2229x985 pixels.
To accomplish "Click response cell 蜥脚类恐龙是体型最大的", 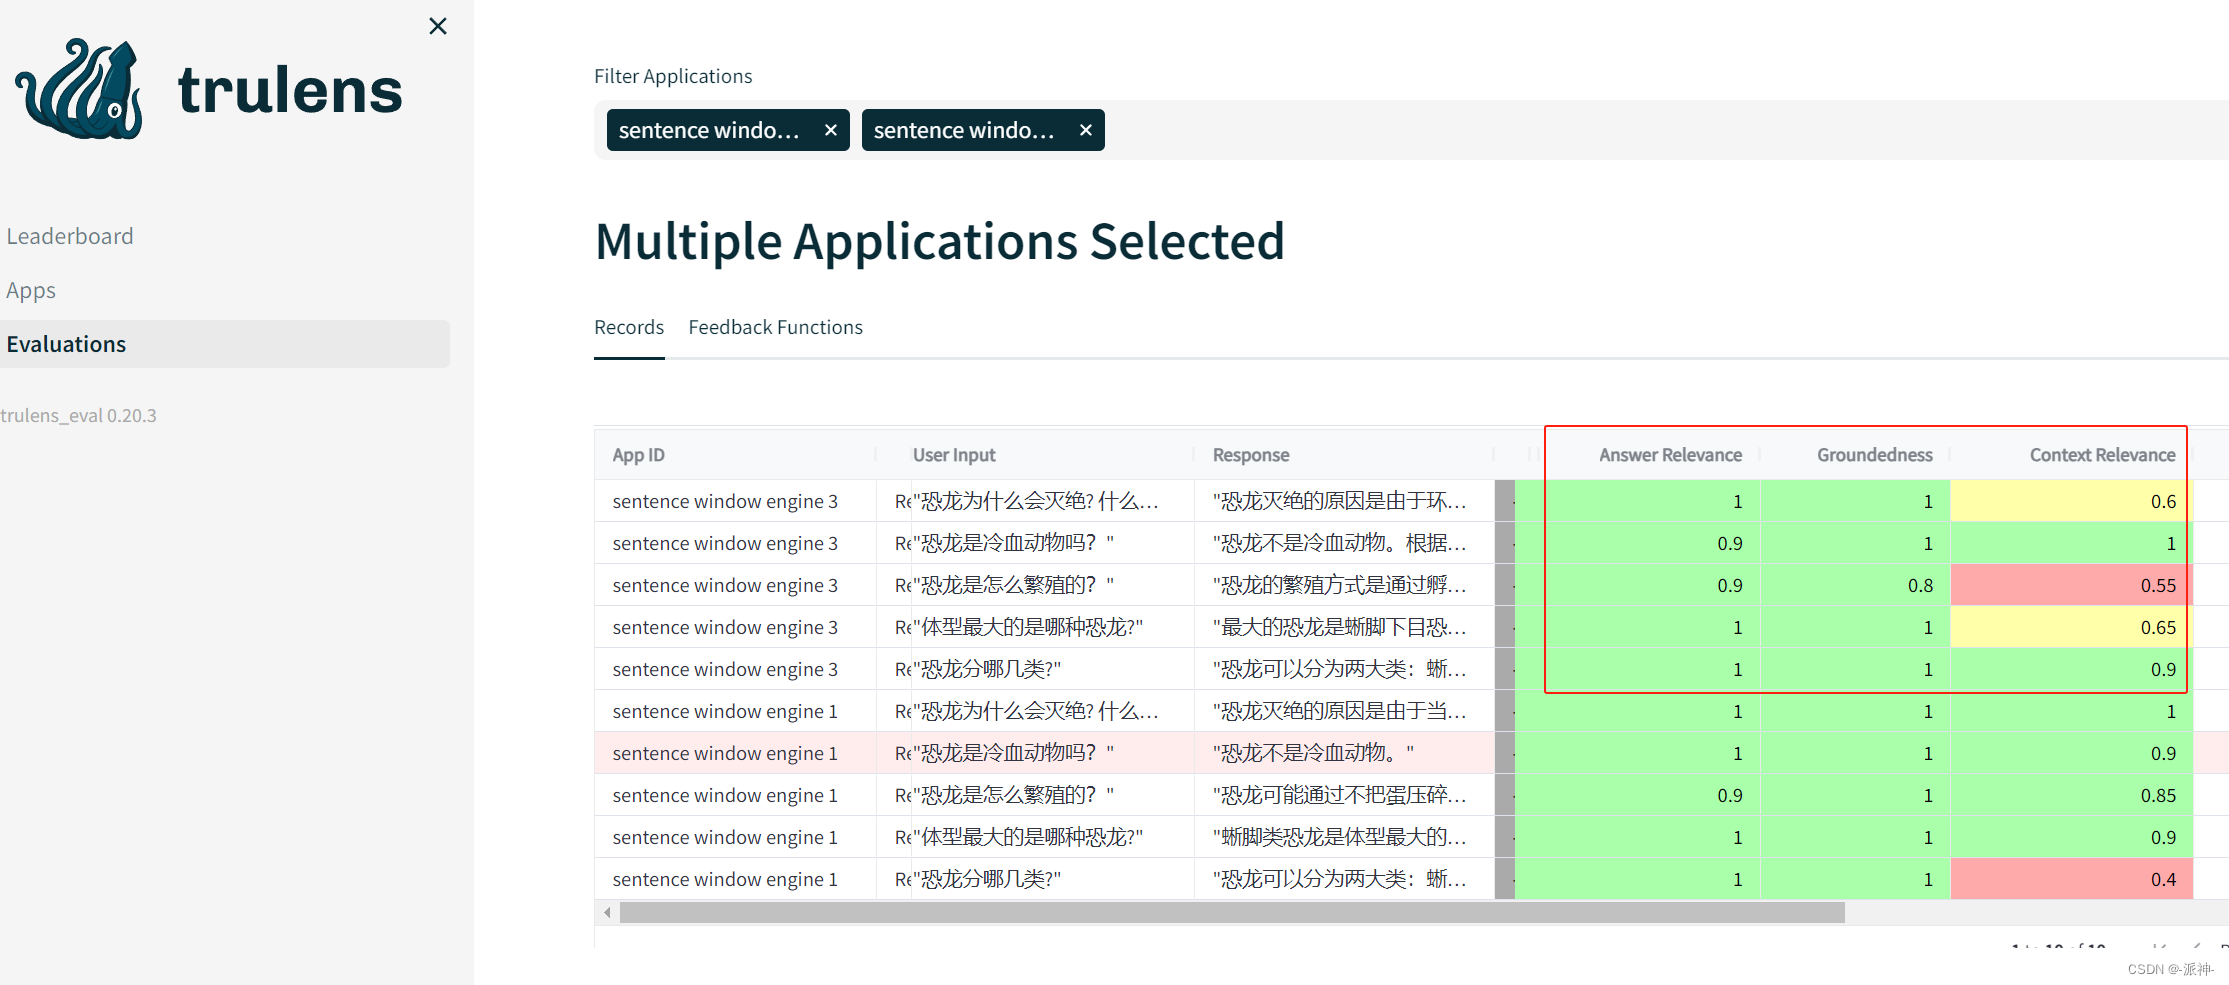I will click(1344, 837).
